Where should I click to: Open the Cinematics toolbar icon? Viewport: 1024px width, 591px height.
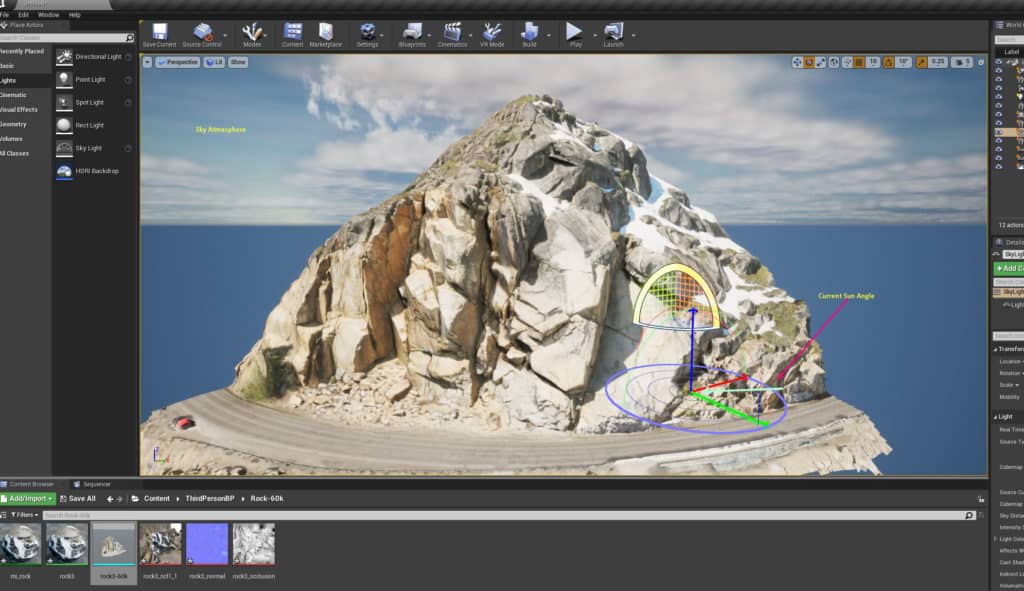point(452,35)
